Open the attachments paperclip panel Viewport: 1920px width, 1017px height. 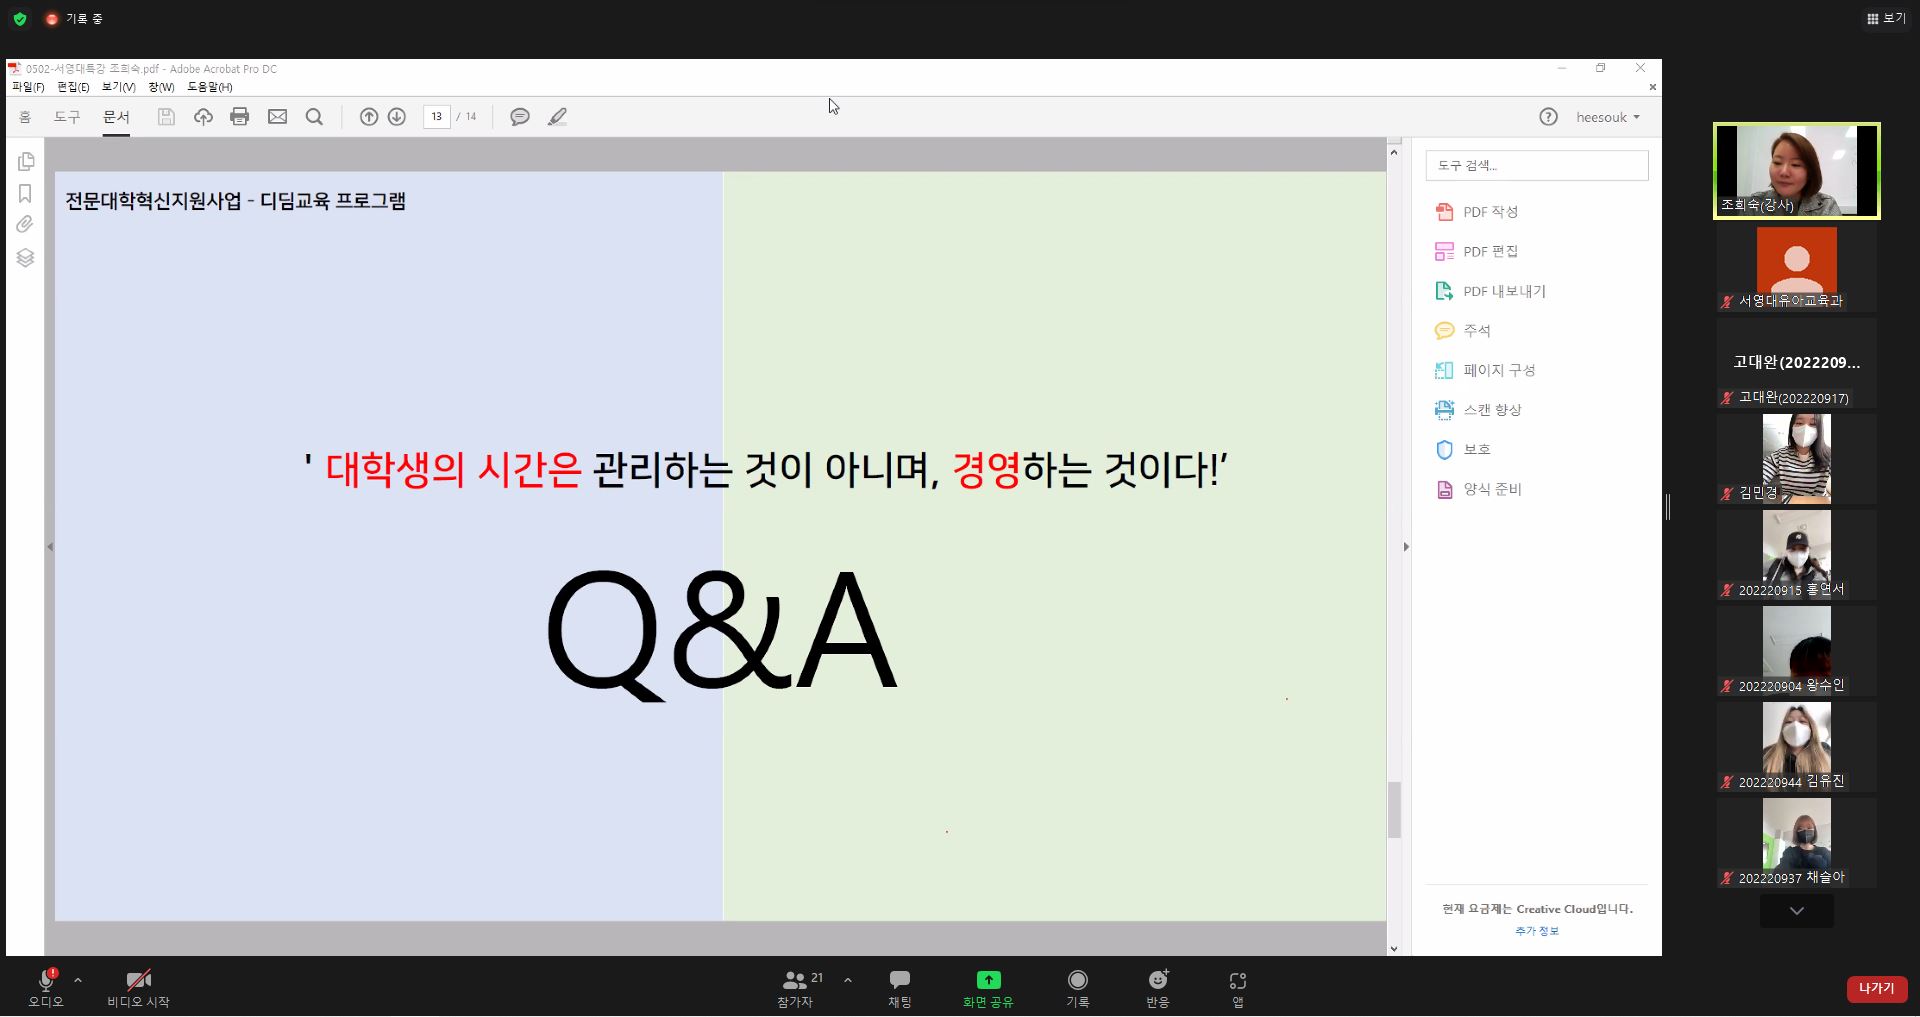pos(25,225)
